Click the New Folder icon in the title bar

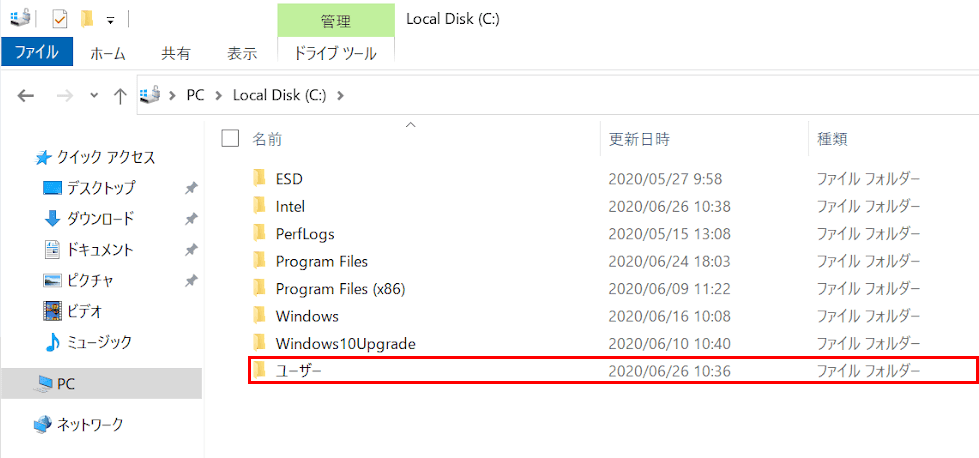[x=87, y=19]
